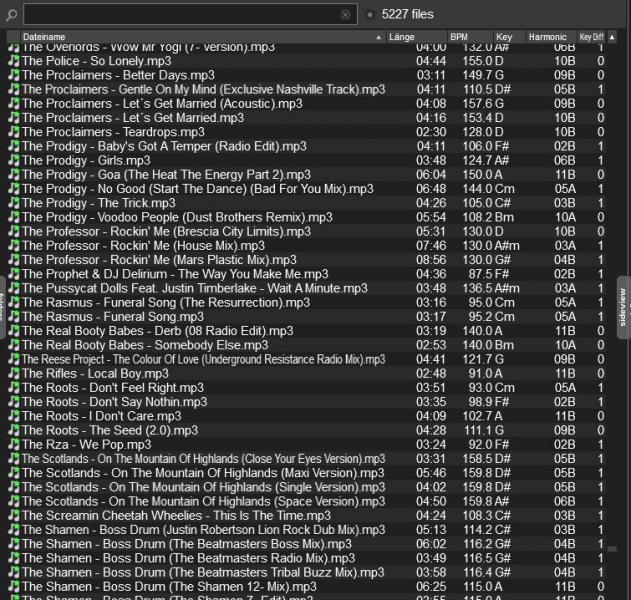This screenshot has height=600, width=631.
Task: Click BPM value 87.5 of The Way You Make Me
Action: (x=480, y=274)
